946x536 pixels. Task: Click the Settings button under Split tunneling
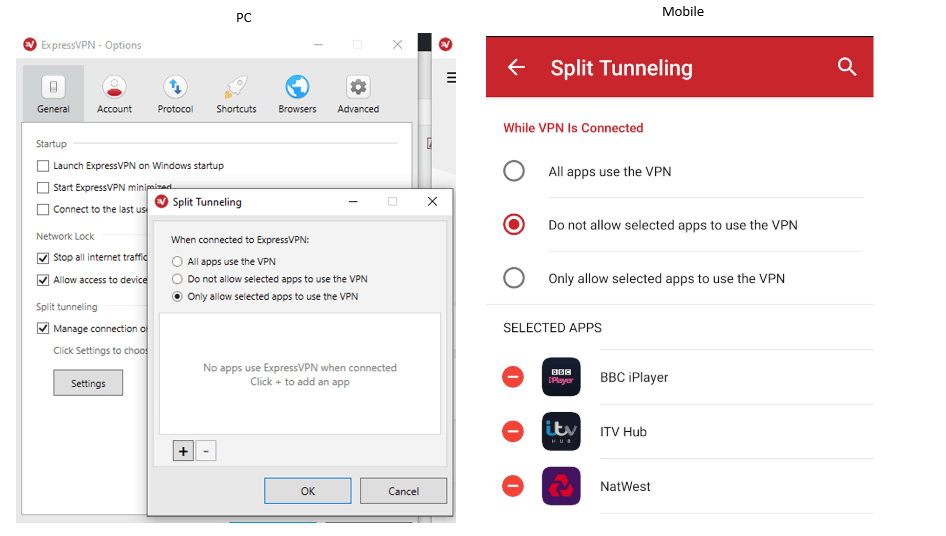(x=88, y=383)
